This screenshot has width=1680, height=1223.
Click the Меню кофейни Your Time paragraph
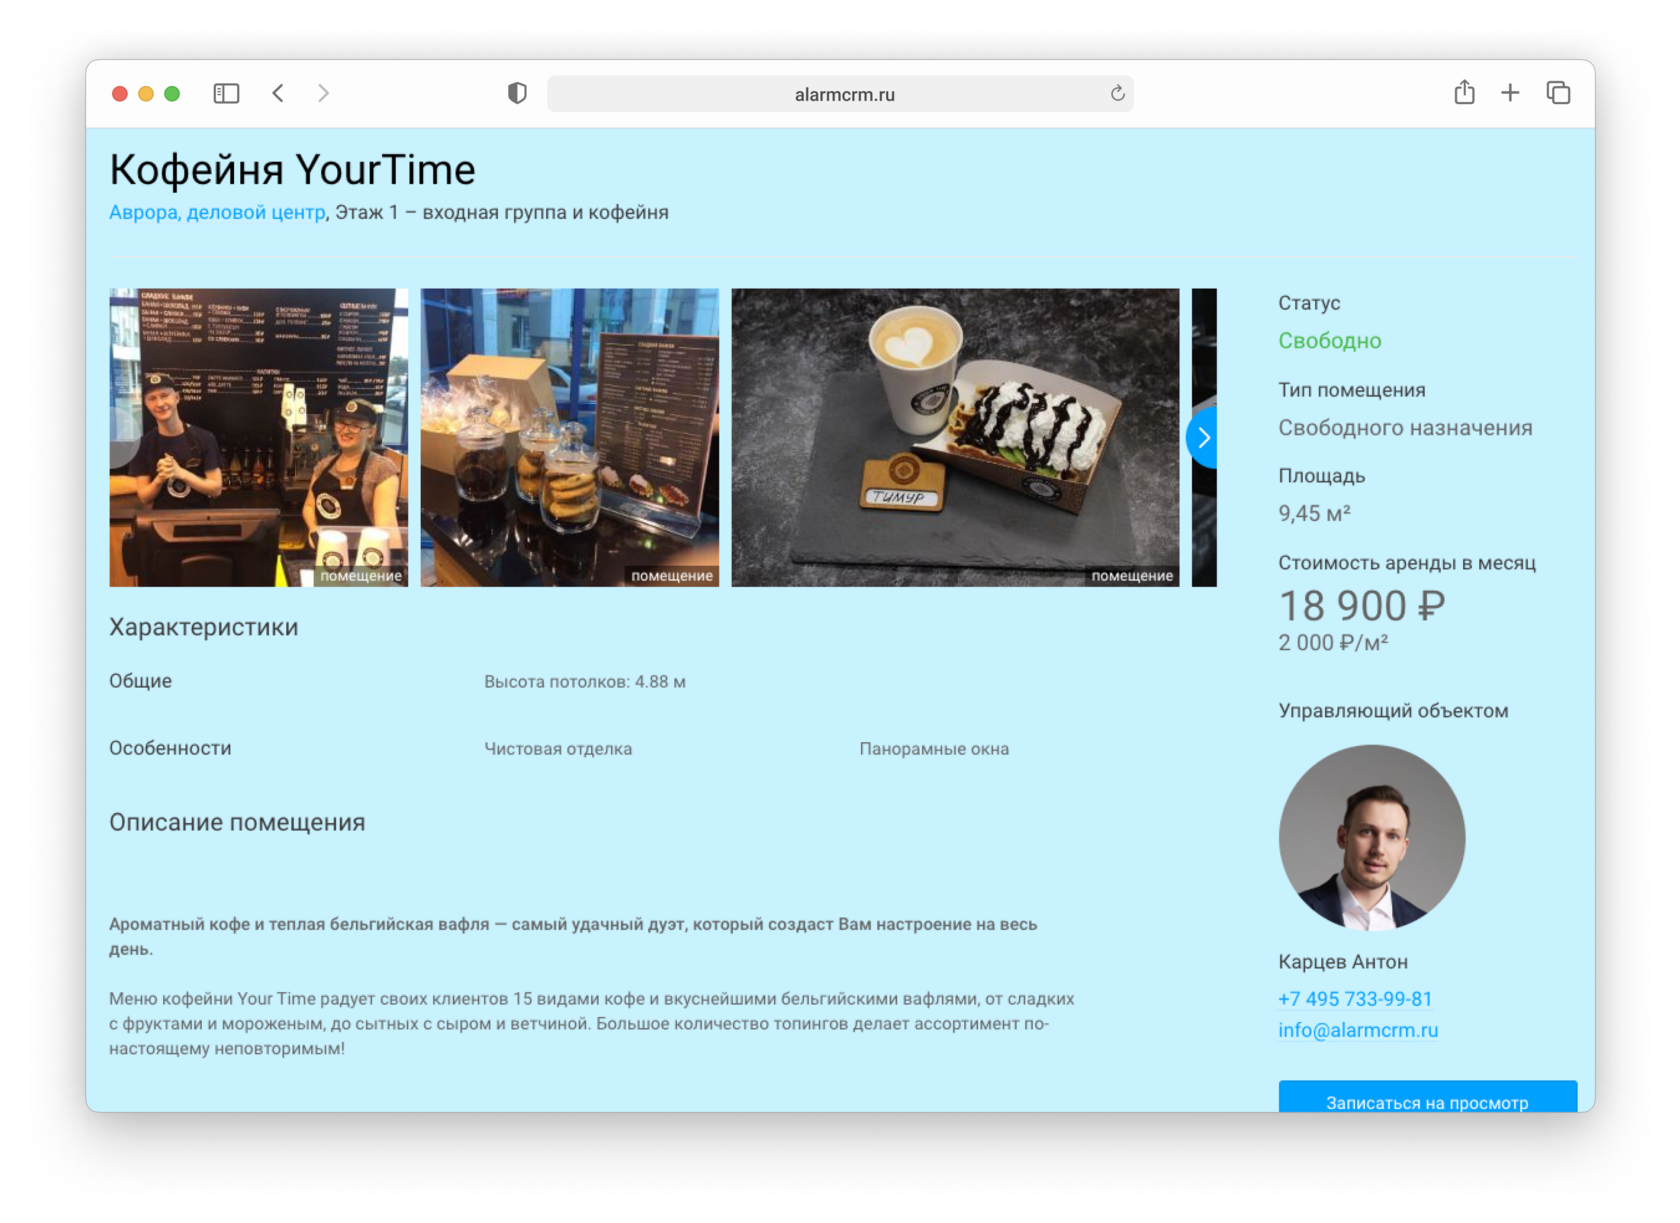click(x=592, y=1024)
